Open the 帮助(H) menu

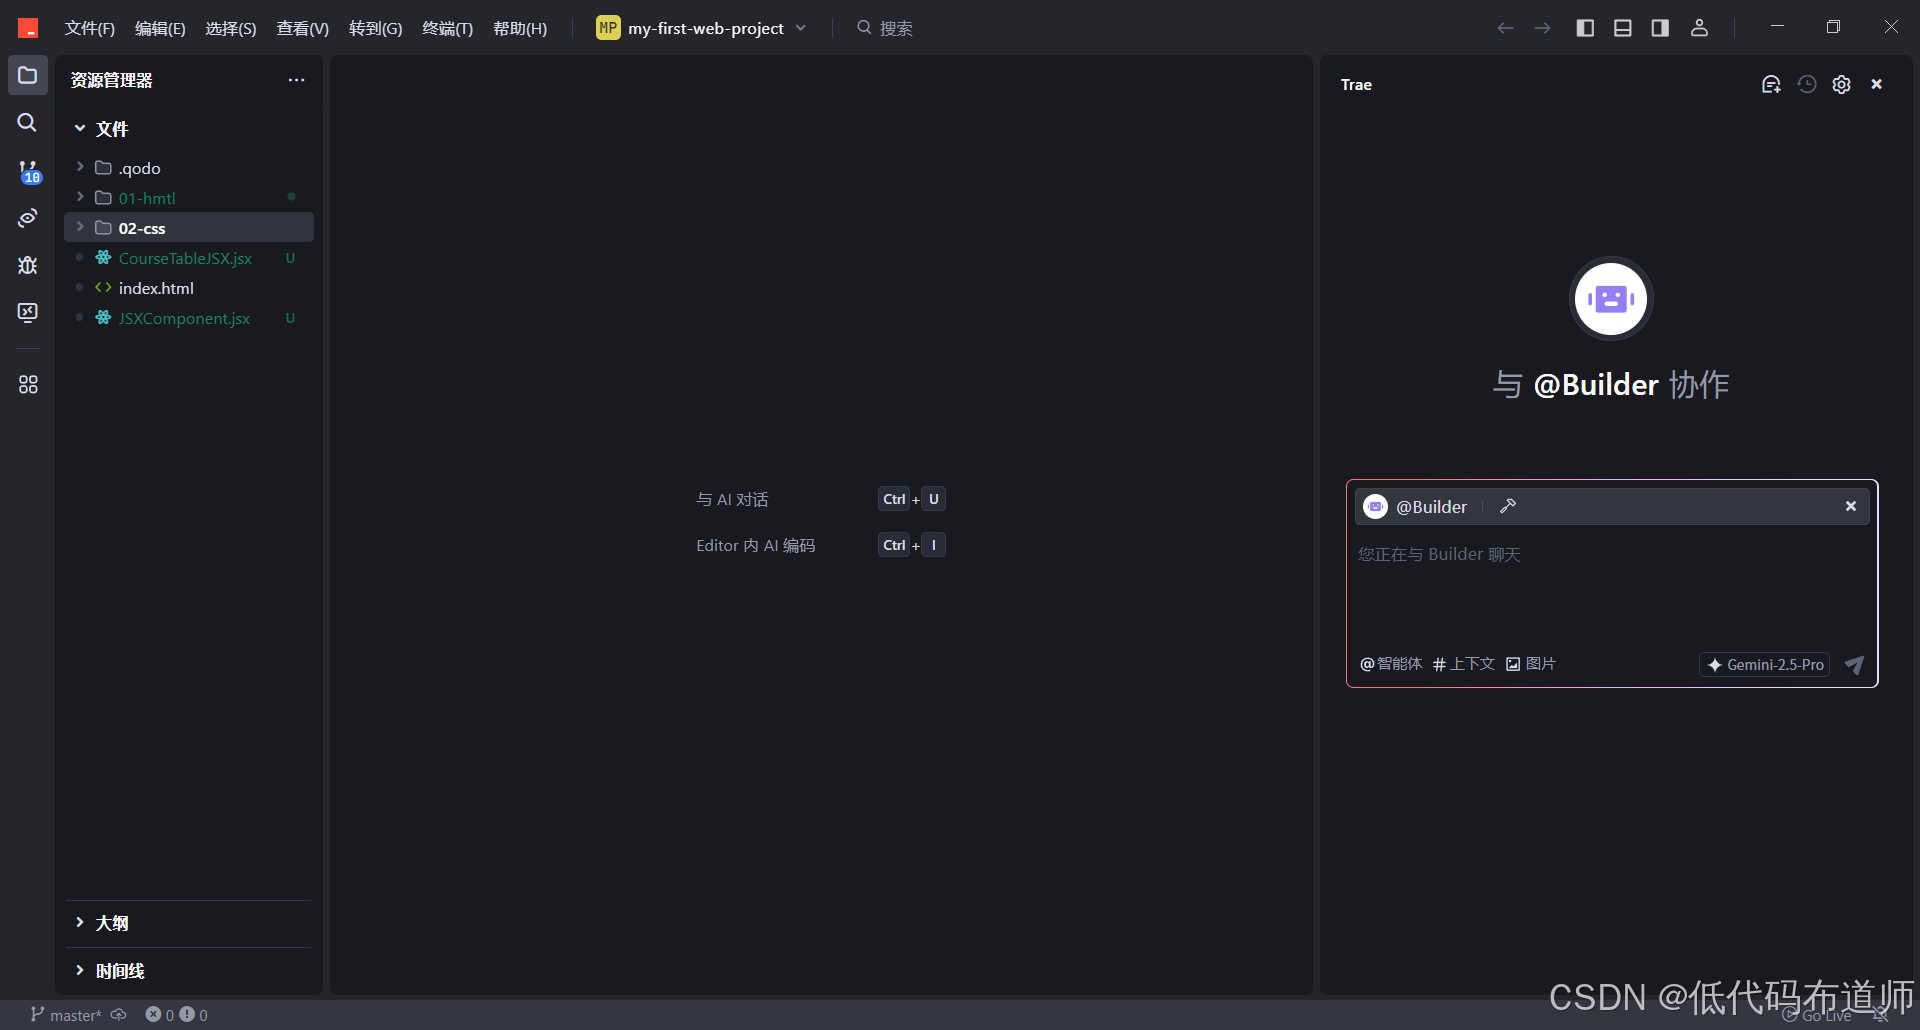pyautogui.click(x=520, y=28)
